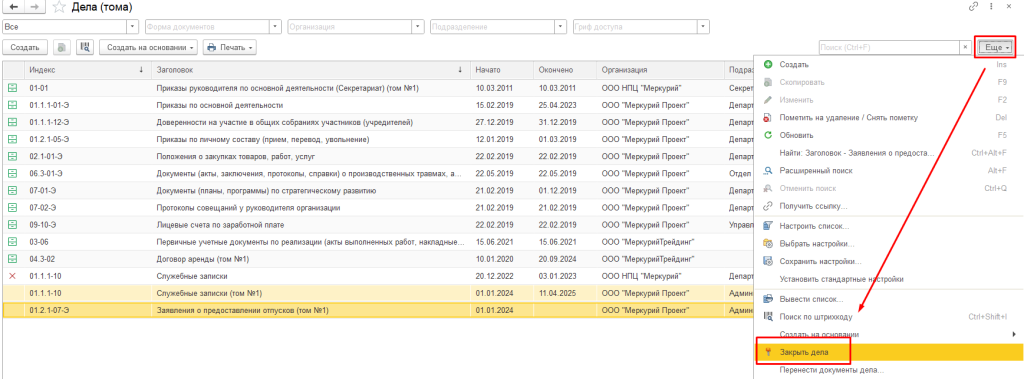
Task: Click the case icon of row 02.1-01-Э
Action: 12,156
